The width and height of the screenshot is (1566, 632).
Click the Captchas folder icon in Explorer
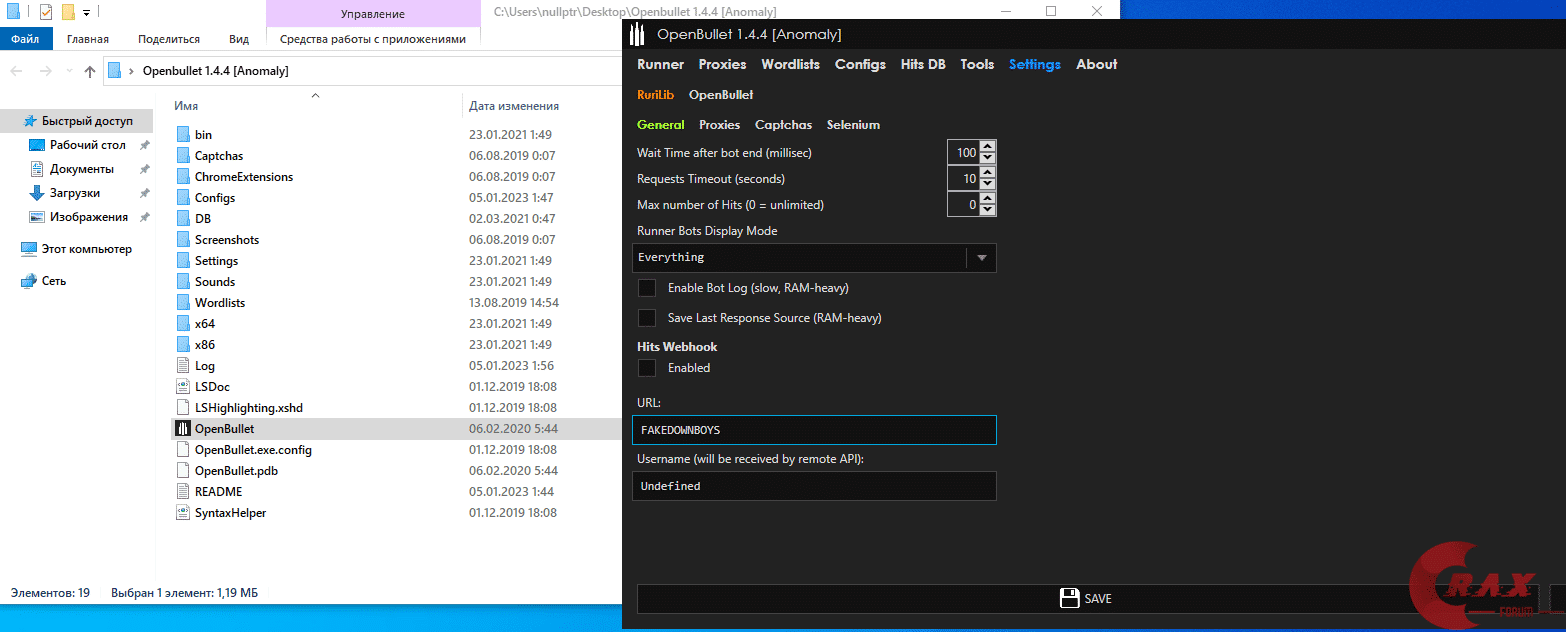(183, 155)
